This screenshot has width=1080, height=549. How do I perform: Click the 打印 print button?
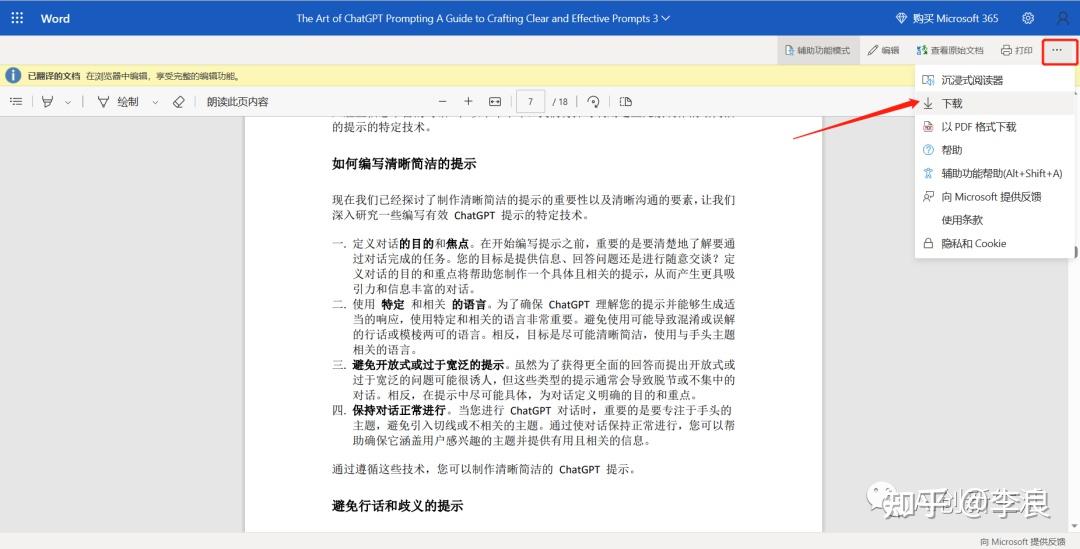[1017, 50]
